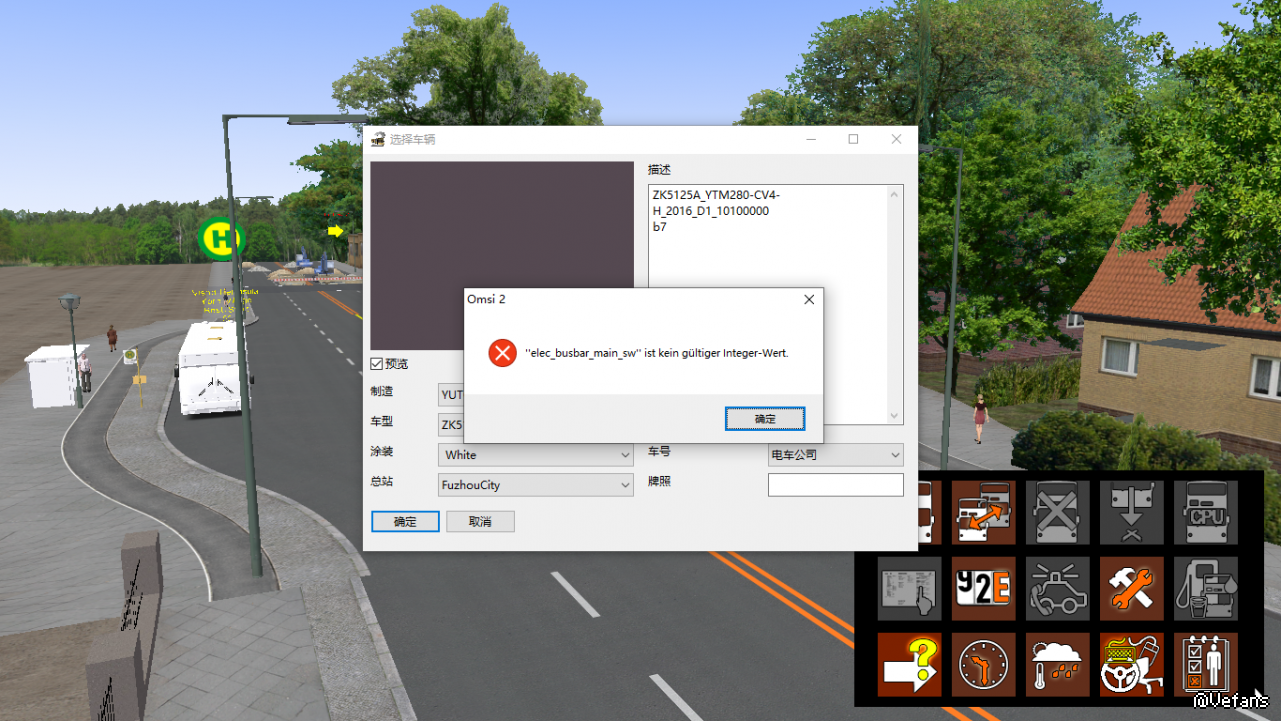Open the 制造 manufacturer dropdown
The image size is (1281, 721).
451,395
